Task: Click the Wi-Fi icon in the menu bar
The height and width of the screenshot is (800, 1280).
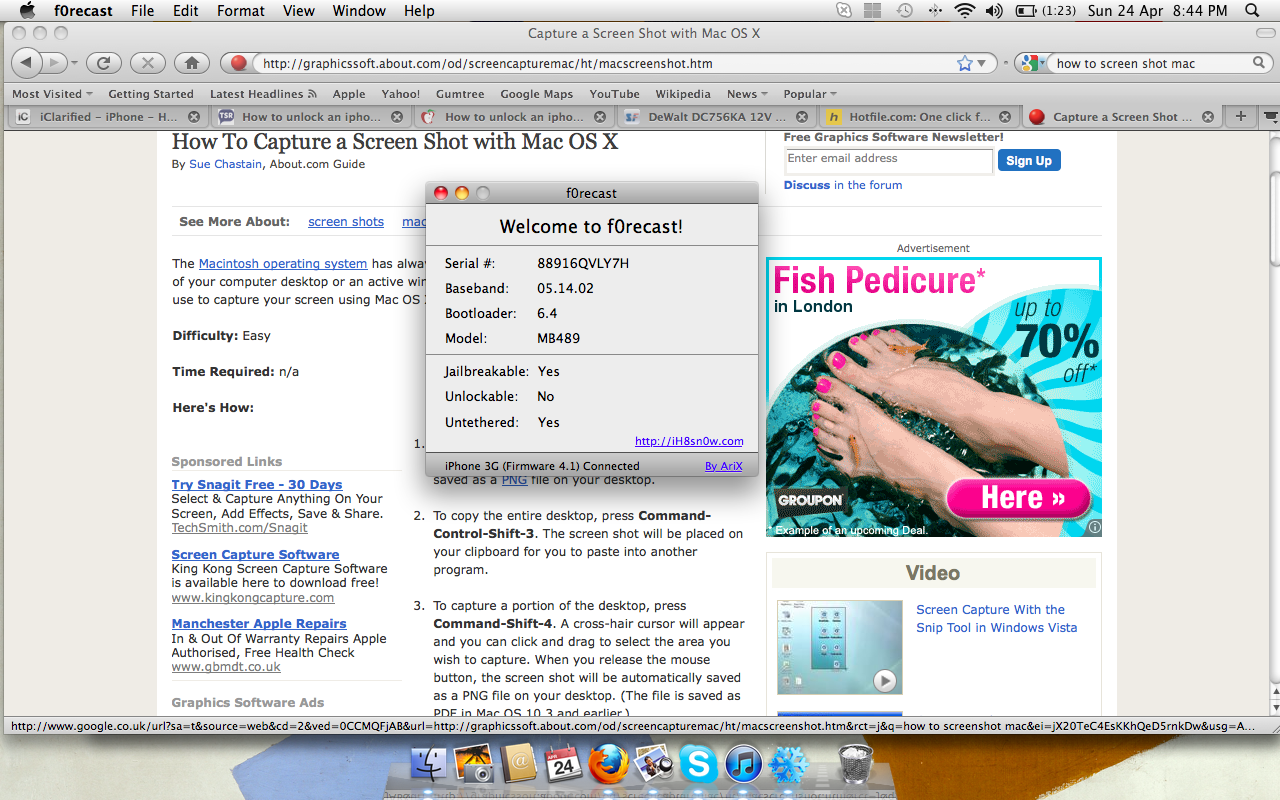Action: 964,11
